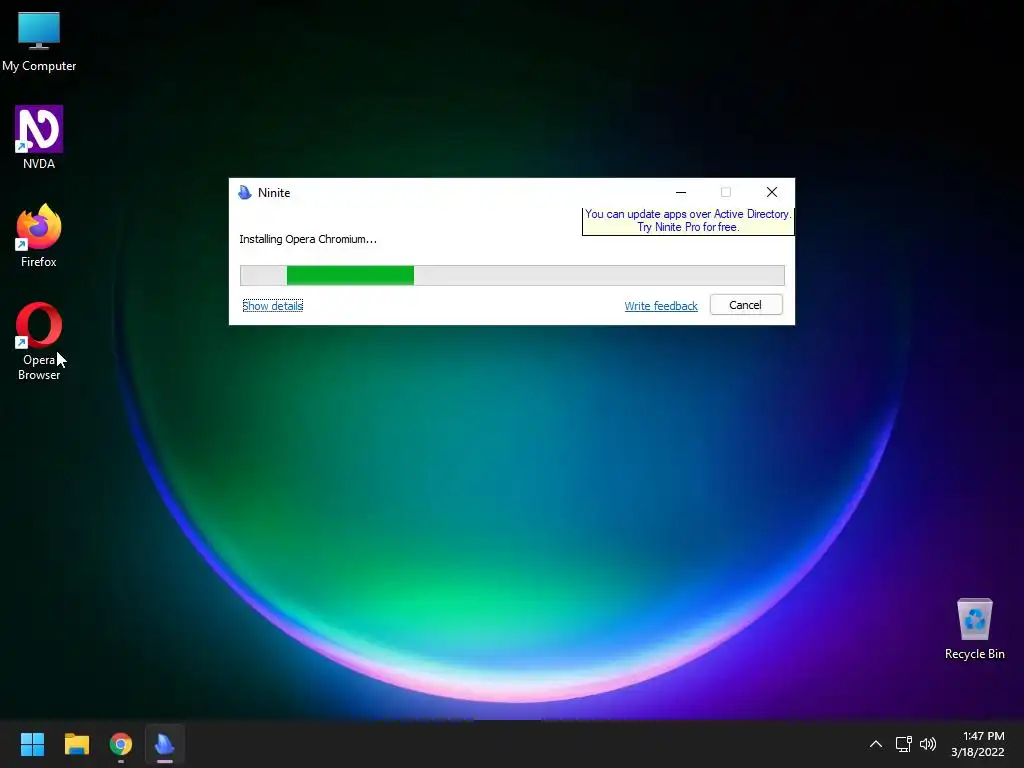The image size is (1024, 768).
Task: Open the taskbar clock and date
Action: (x=978, y=744)
